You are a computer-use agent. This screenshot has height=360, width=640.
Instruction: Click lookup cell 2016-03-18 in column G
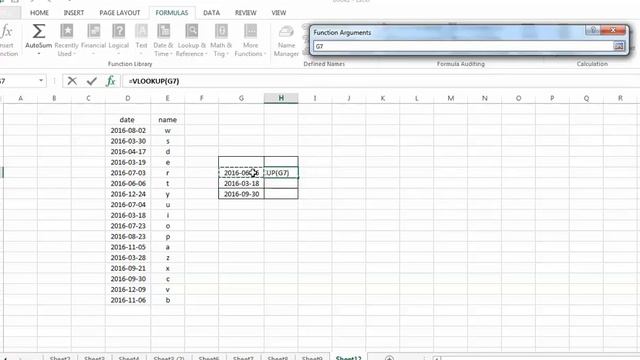click(241, 184)
